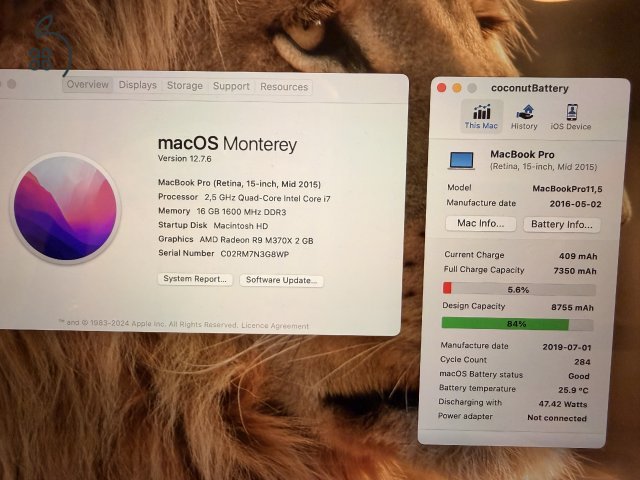This screenshot has width=640, height=480.
Task: Switch to the Overview tab
Action: [87, 84]
